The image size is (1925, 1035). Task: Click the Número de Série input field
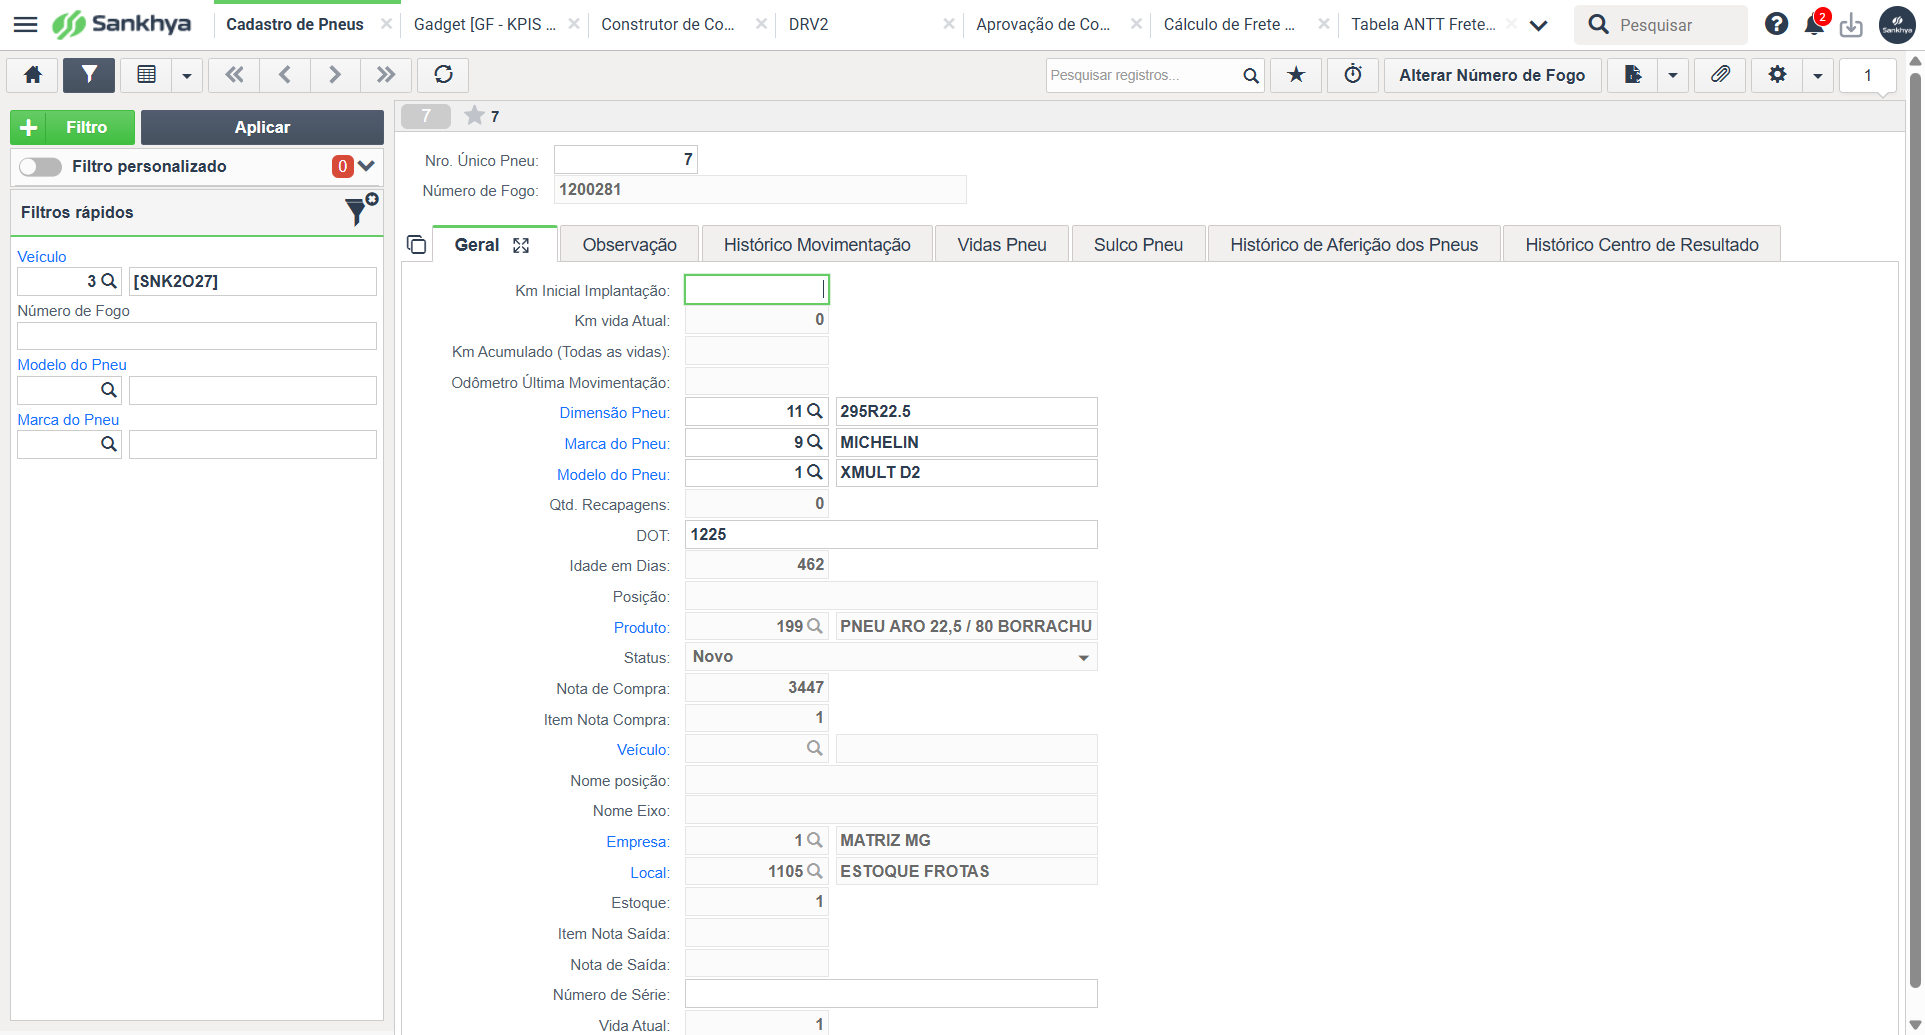pos(891,994)
